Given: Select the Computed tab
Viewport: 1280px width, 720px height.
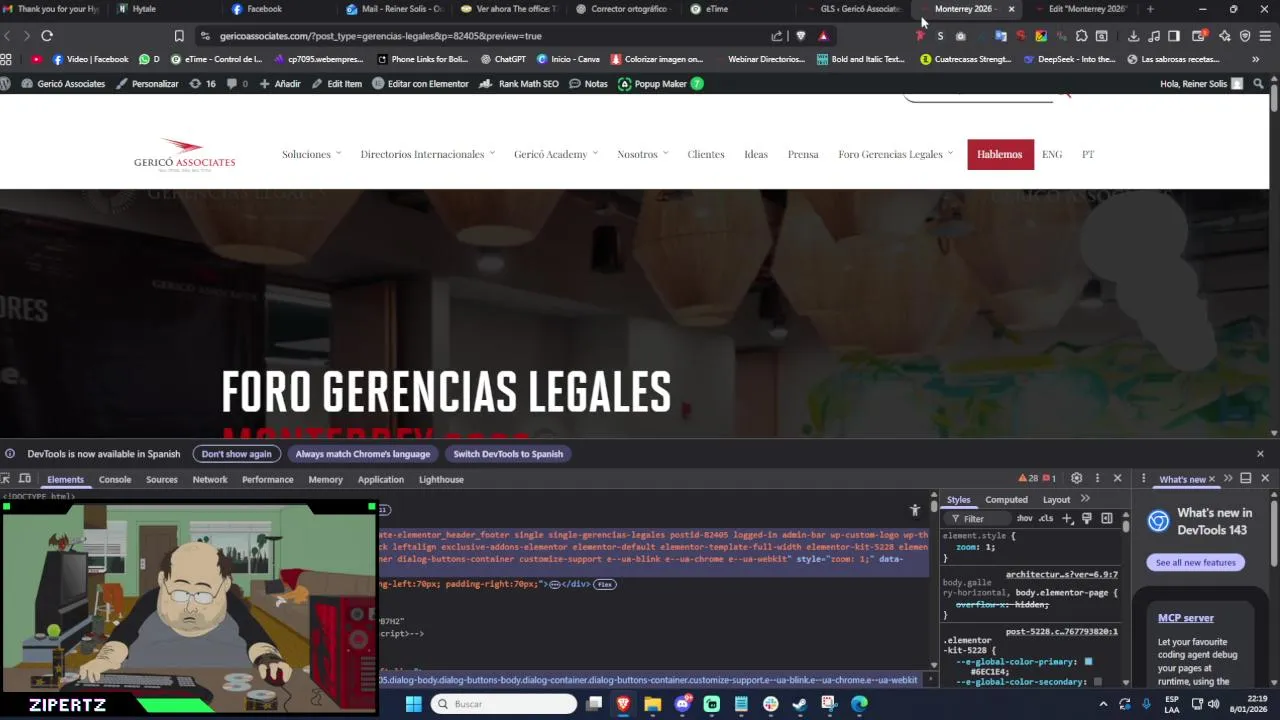Looking at the screenshot, I should (x=1006, y=500).
